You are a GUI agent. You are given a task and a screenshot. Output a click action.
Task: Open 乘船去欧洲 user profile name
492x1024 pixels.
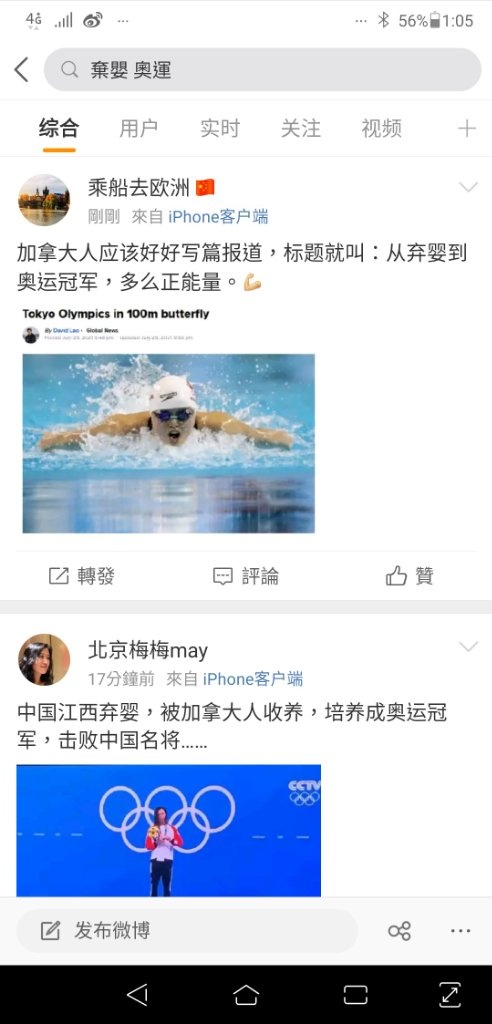[x=139, y=188]
